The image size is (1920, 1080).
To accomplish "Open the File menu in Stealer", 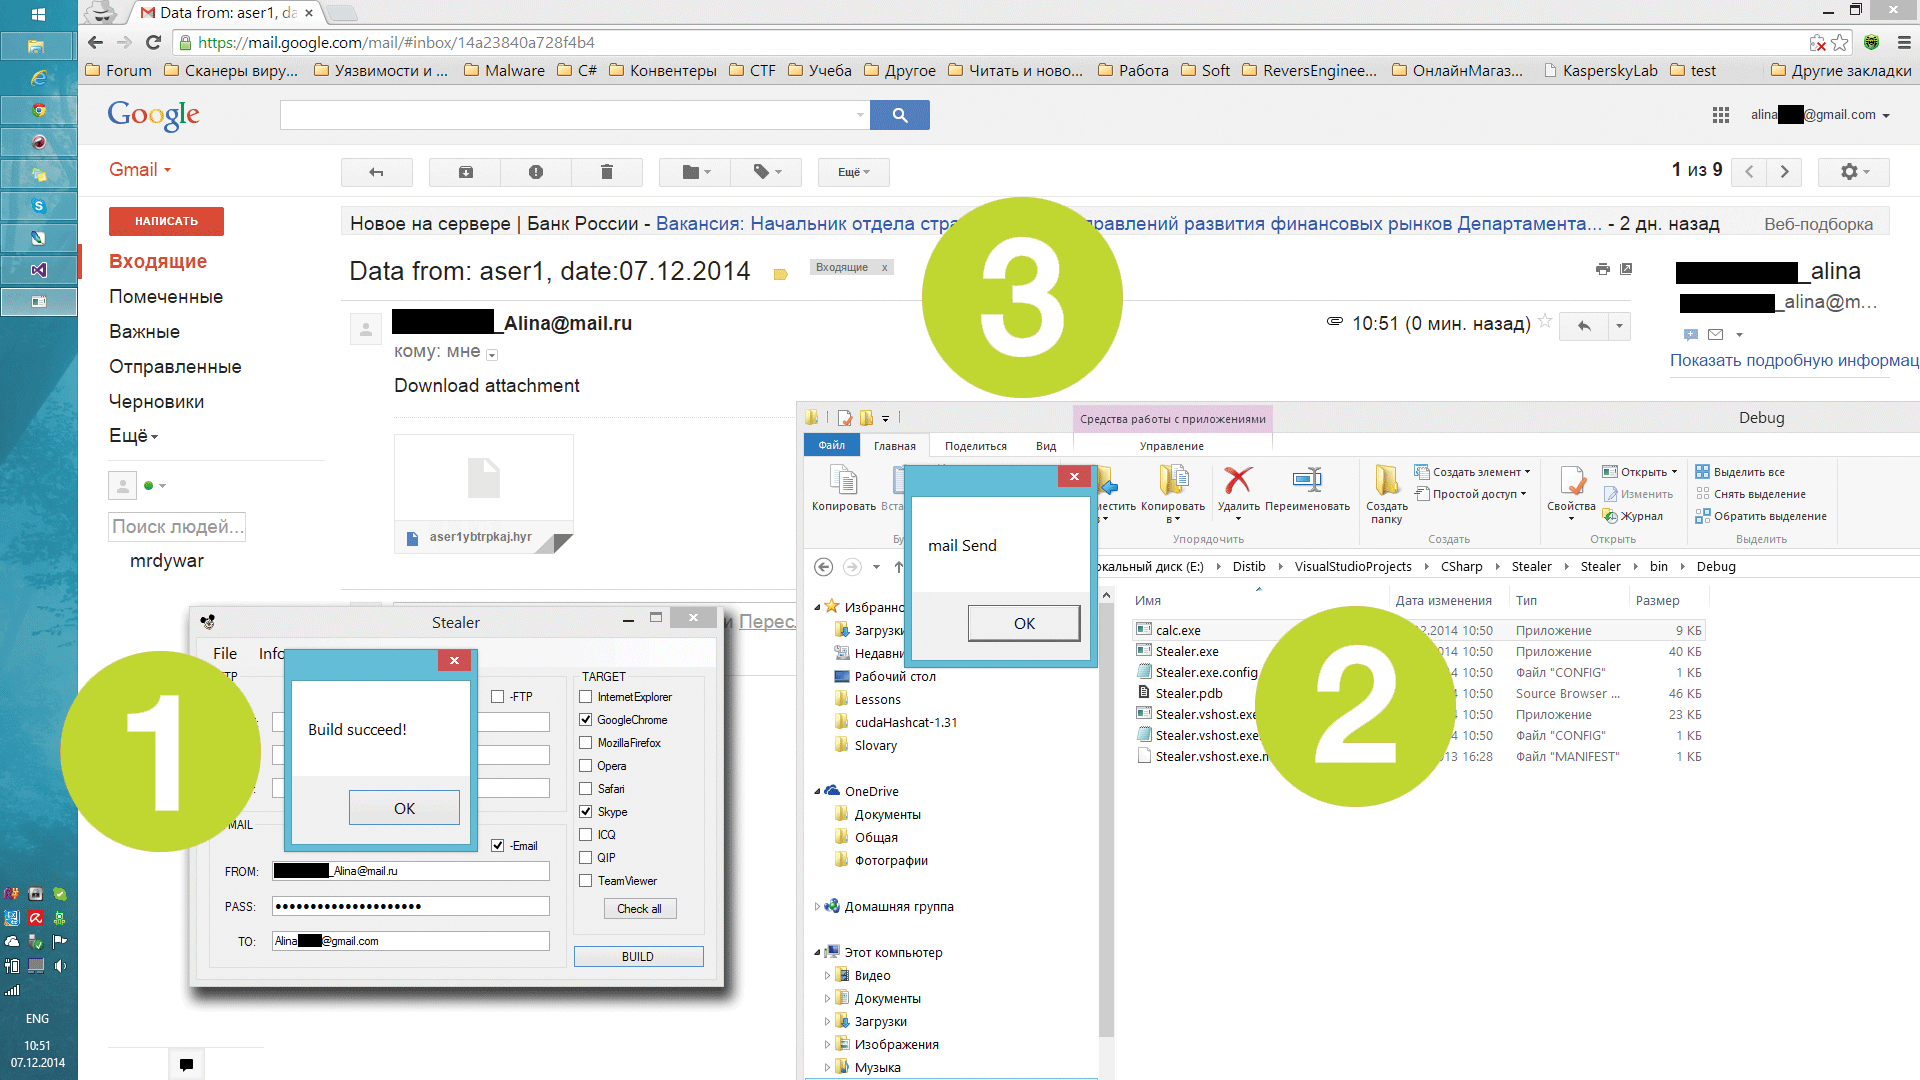I will (225, 653).
